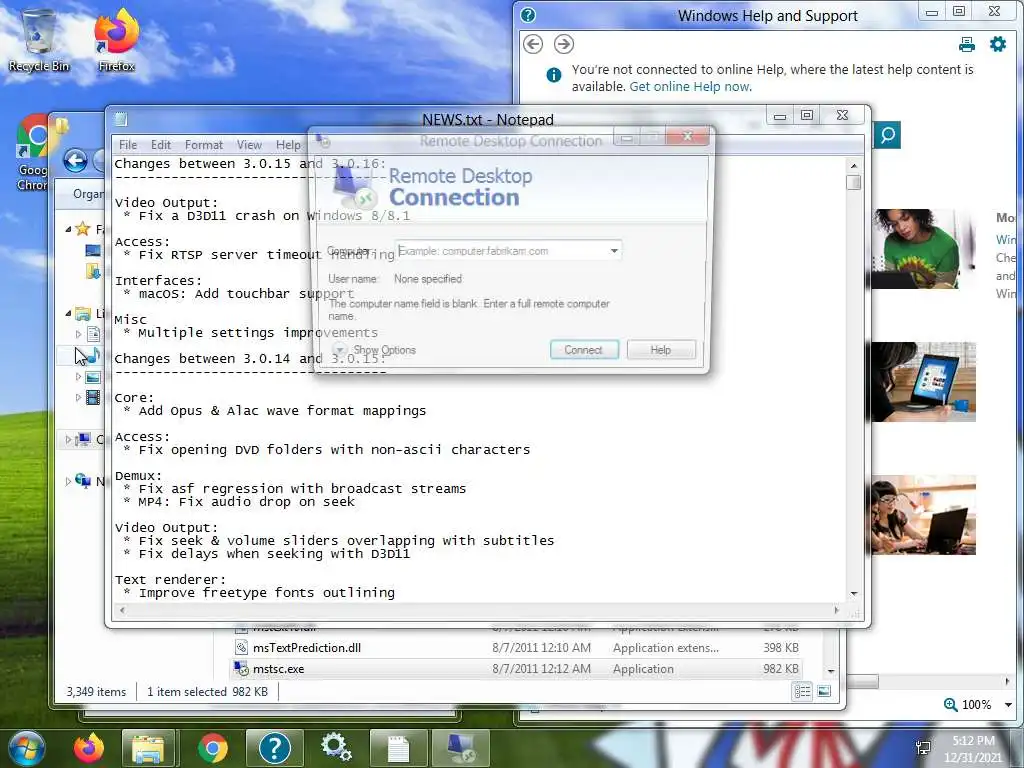1024x768 pixels.
Task: Select msTextPrediction.dll in Explorer
Action: coord(516,648)
